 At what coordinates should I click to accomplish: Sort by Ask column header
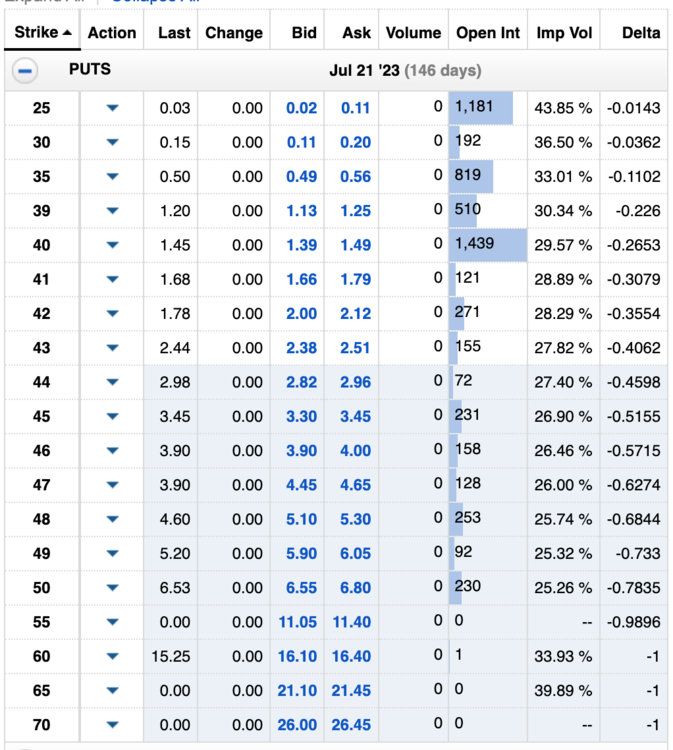(356, 33)
